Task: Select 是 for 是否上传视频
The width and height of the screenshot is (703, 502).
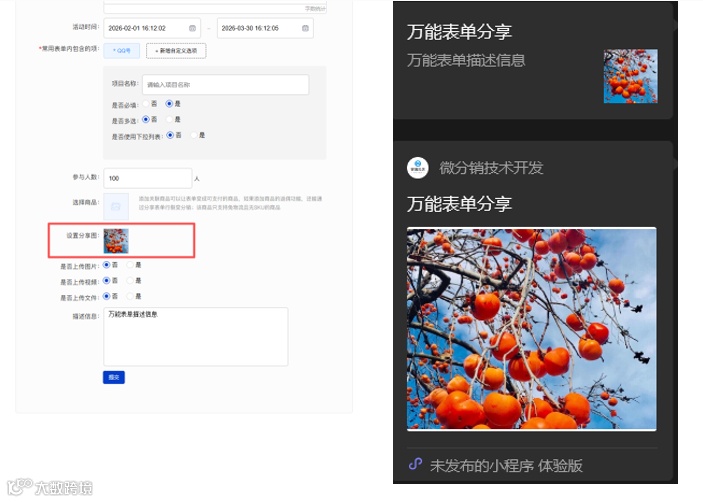Action: [x=130, y=281]
